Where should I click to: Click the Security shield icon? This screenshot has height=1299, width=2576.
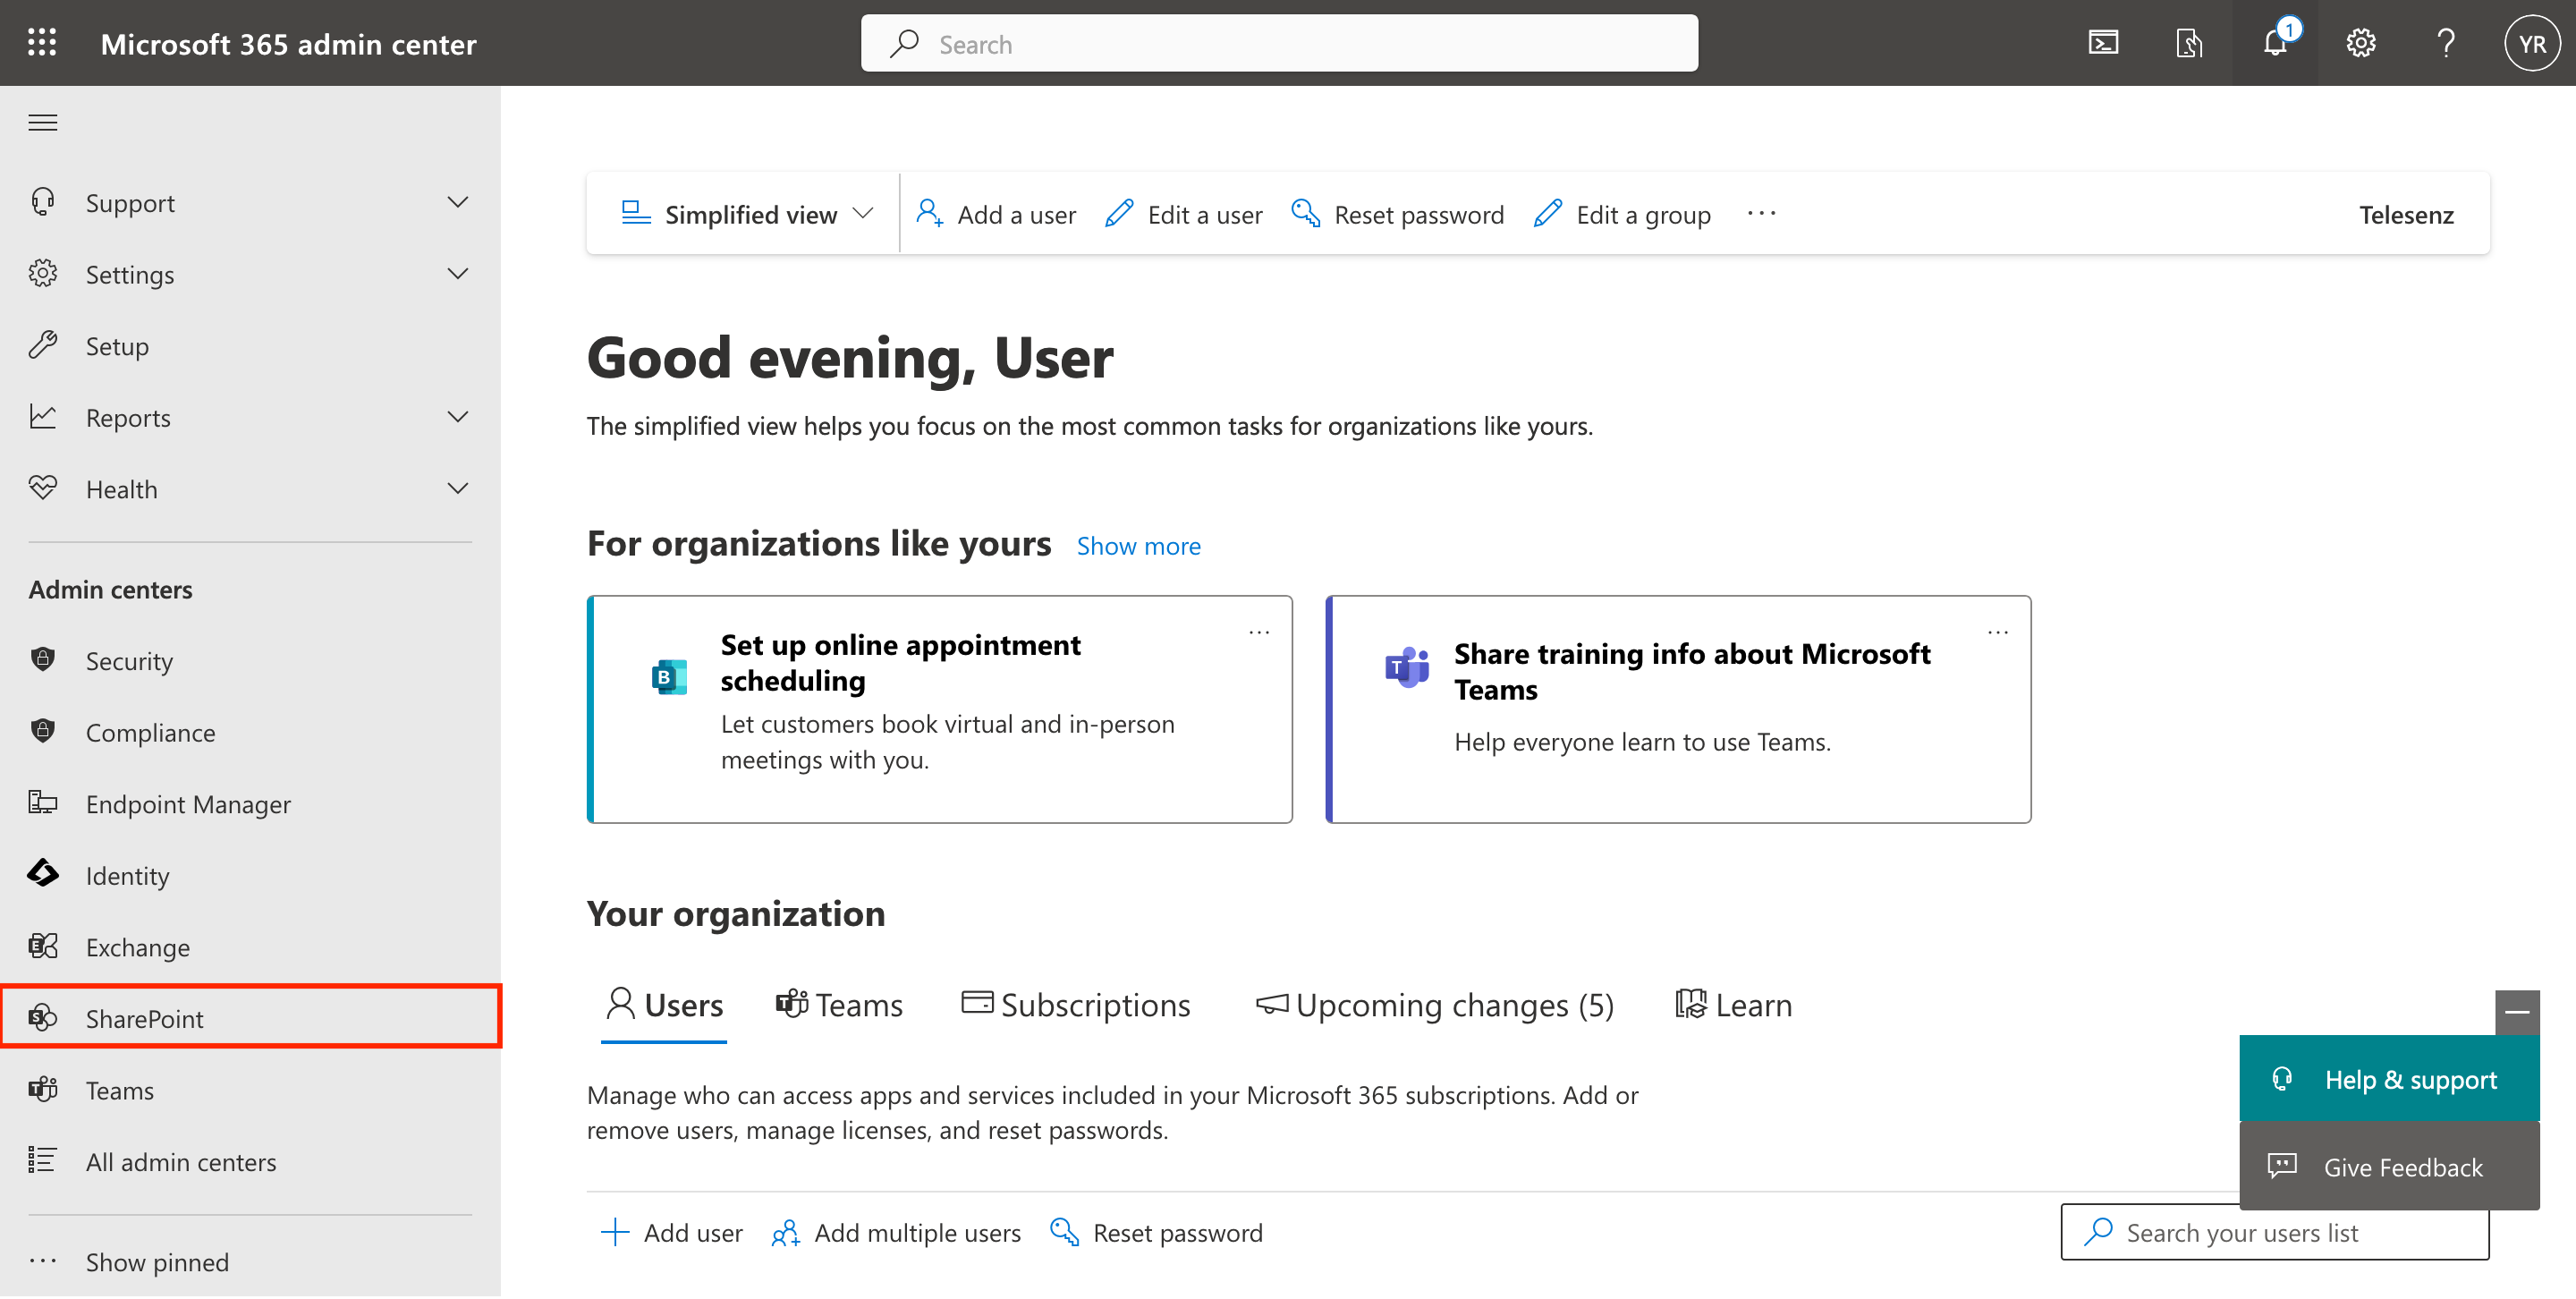point(42,660)
